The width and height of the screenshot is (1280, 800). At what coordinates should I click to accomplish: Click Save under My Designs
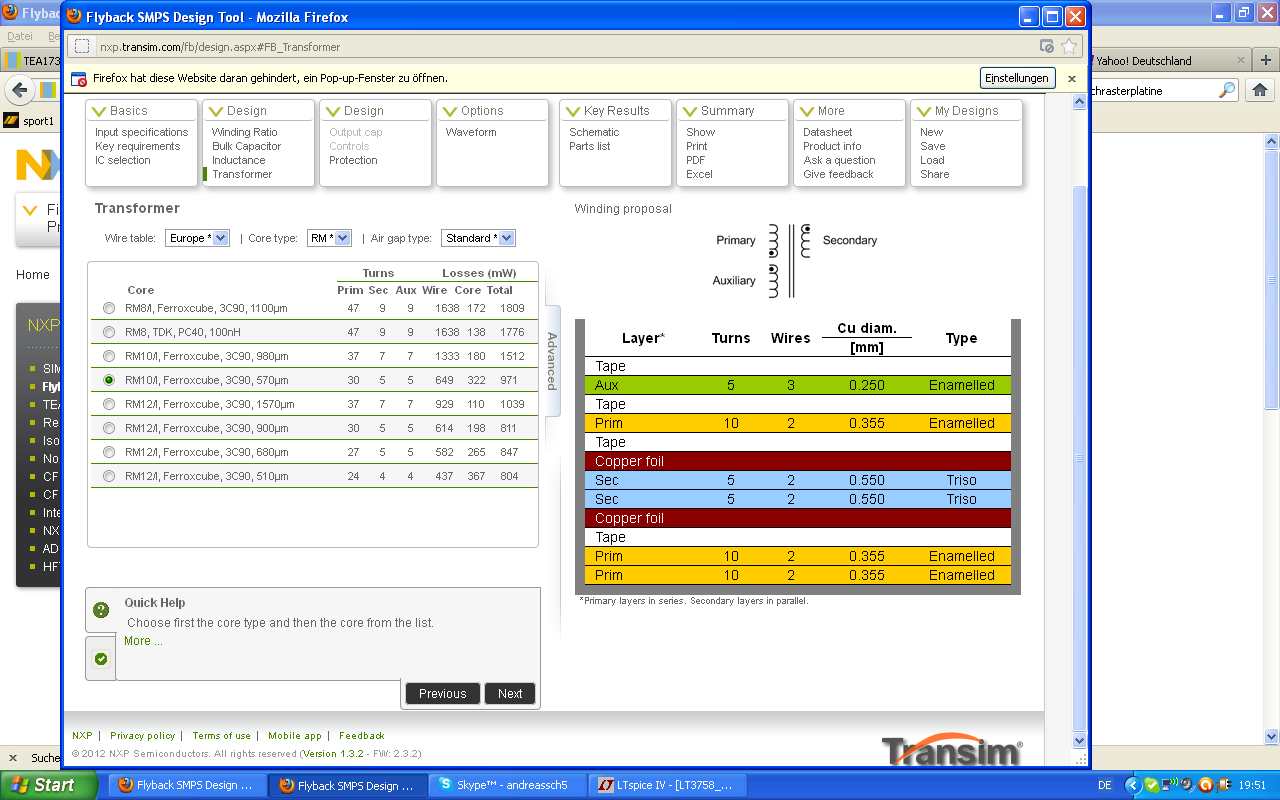(932, 146)
